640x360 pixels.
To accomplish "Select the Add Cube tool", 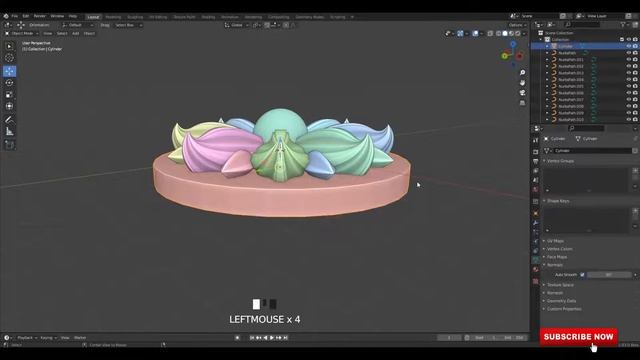I will pyautogui.click(x=9, y=144).
